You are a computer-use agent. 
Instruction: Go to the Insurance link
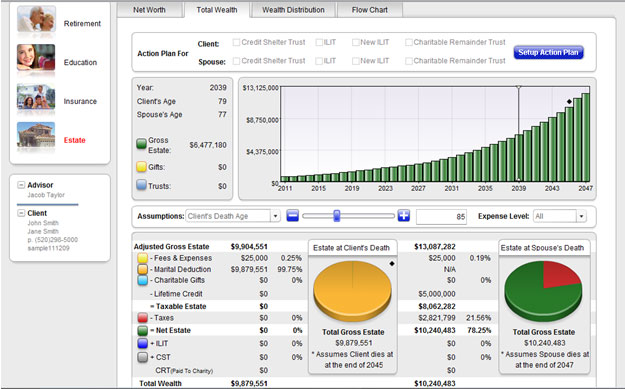(x=80, y=101)
